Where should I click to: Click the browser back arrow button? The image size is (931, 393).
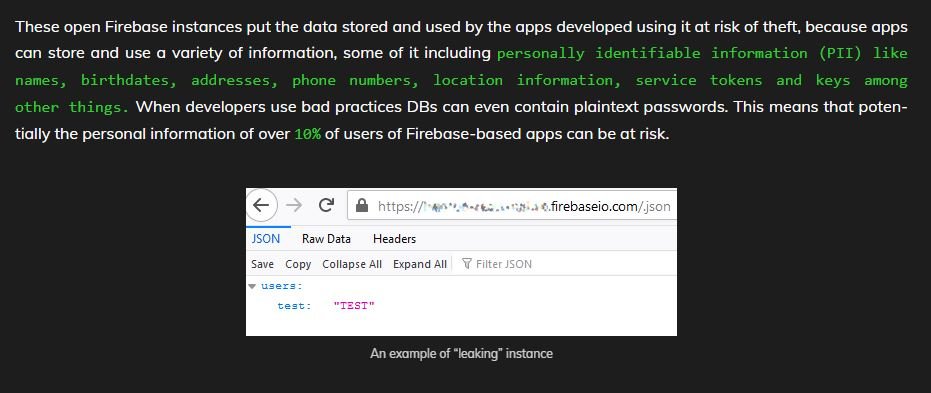click(x=261, y=205)
